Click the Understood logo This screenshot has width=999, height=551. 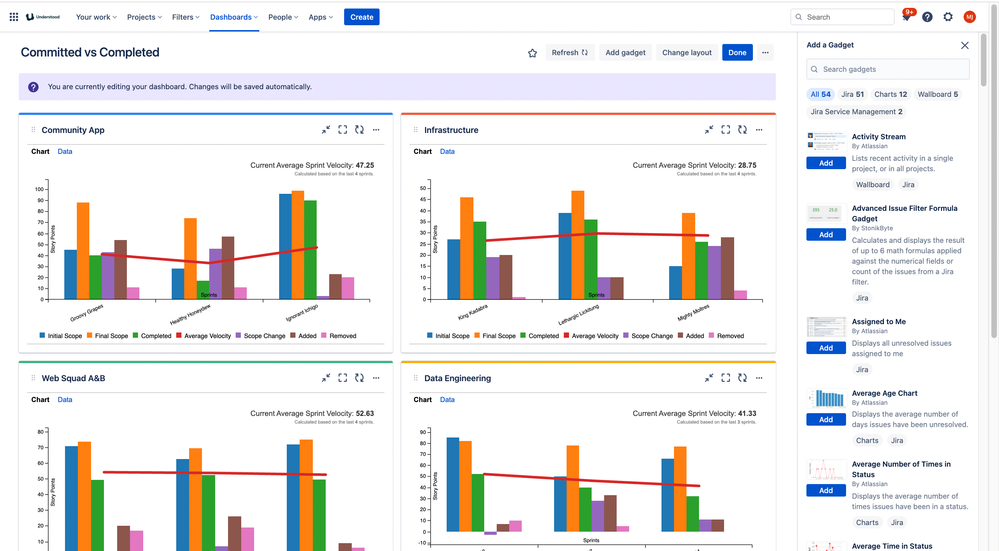click(43, 17)
